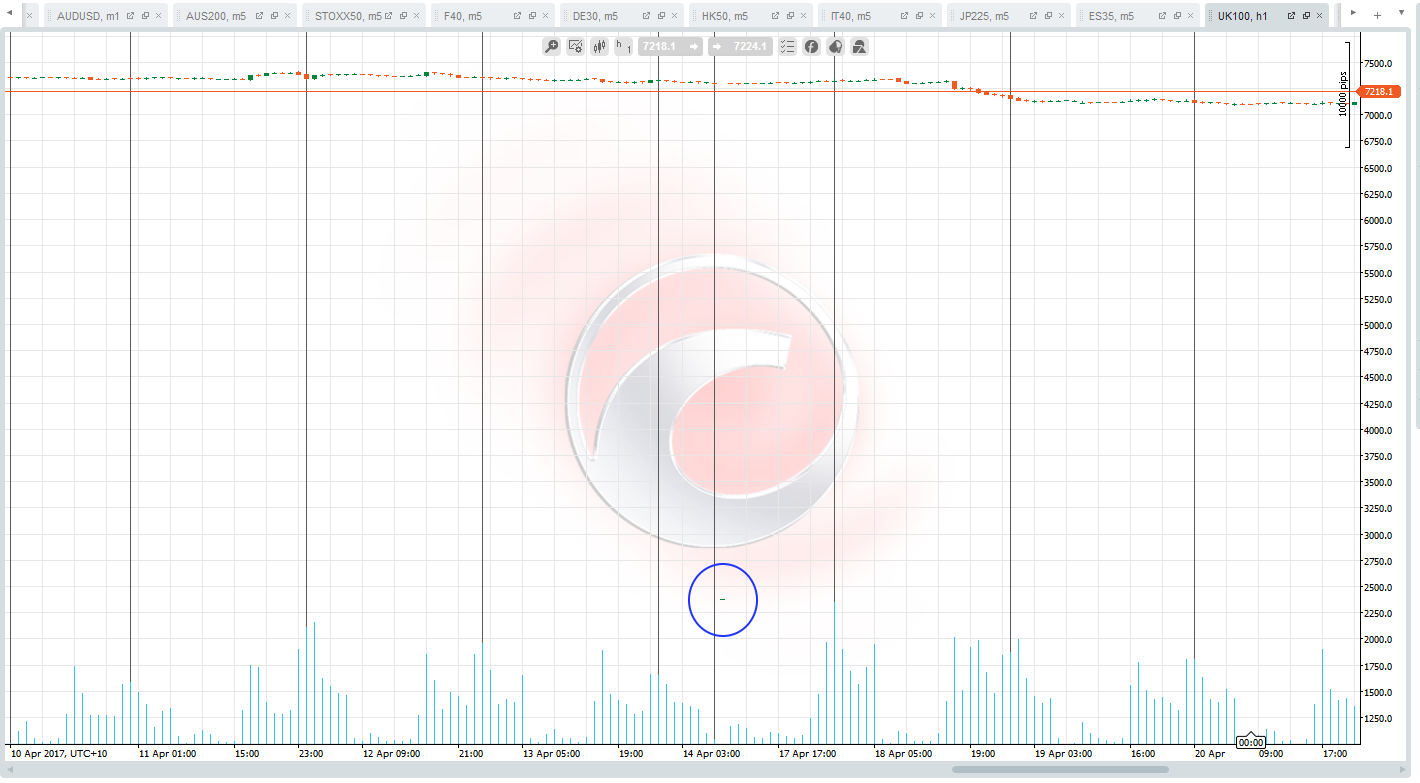Close the F40, m5 tab
The image size is (1420, 783).
click(545, 16)
